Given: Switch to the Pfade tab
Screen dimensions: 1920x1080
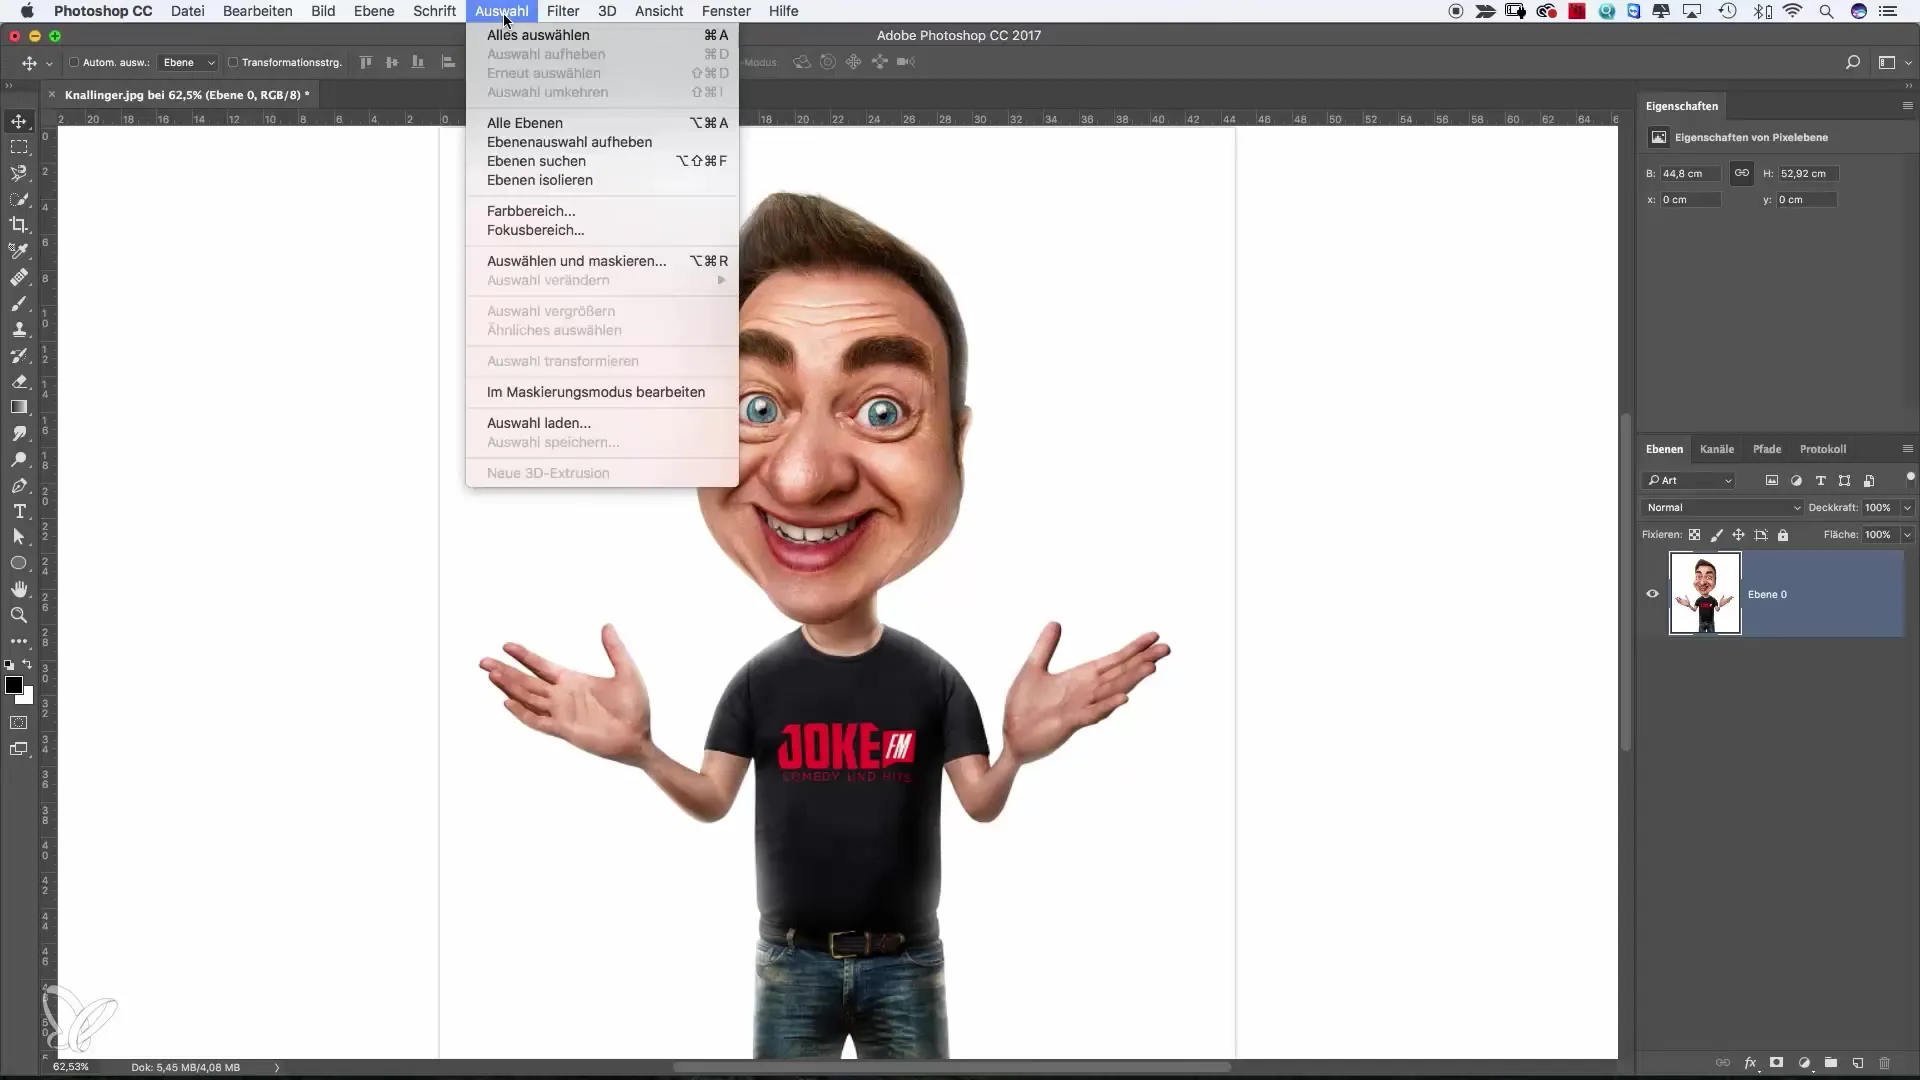Looking at the screenshot, I should (1767, 449).
